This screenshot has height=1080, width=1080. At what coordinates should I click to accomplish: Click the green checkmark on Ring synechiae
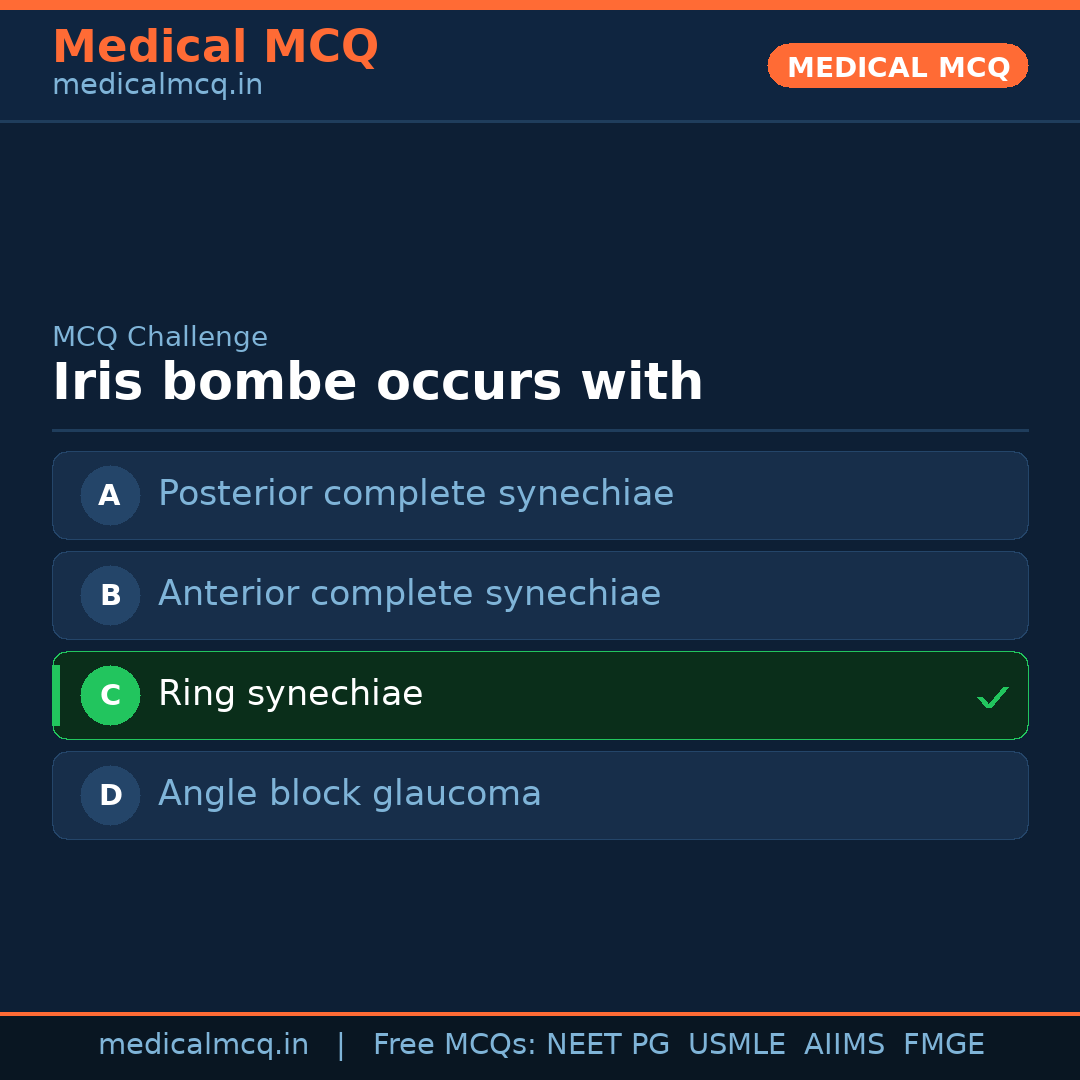pos(992,696)
